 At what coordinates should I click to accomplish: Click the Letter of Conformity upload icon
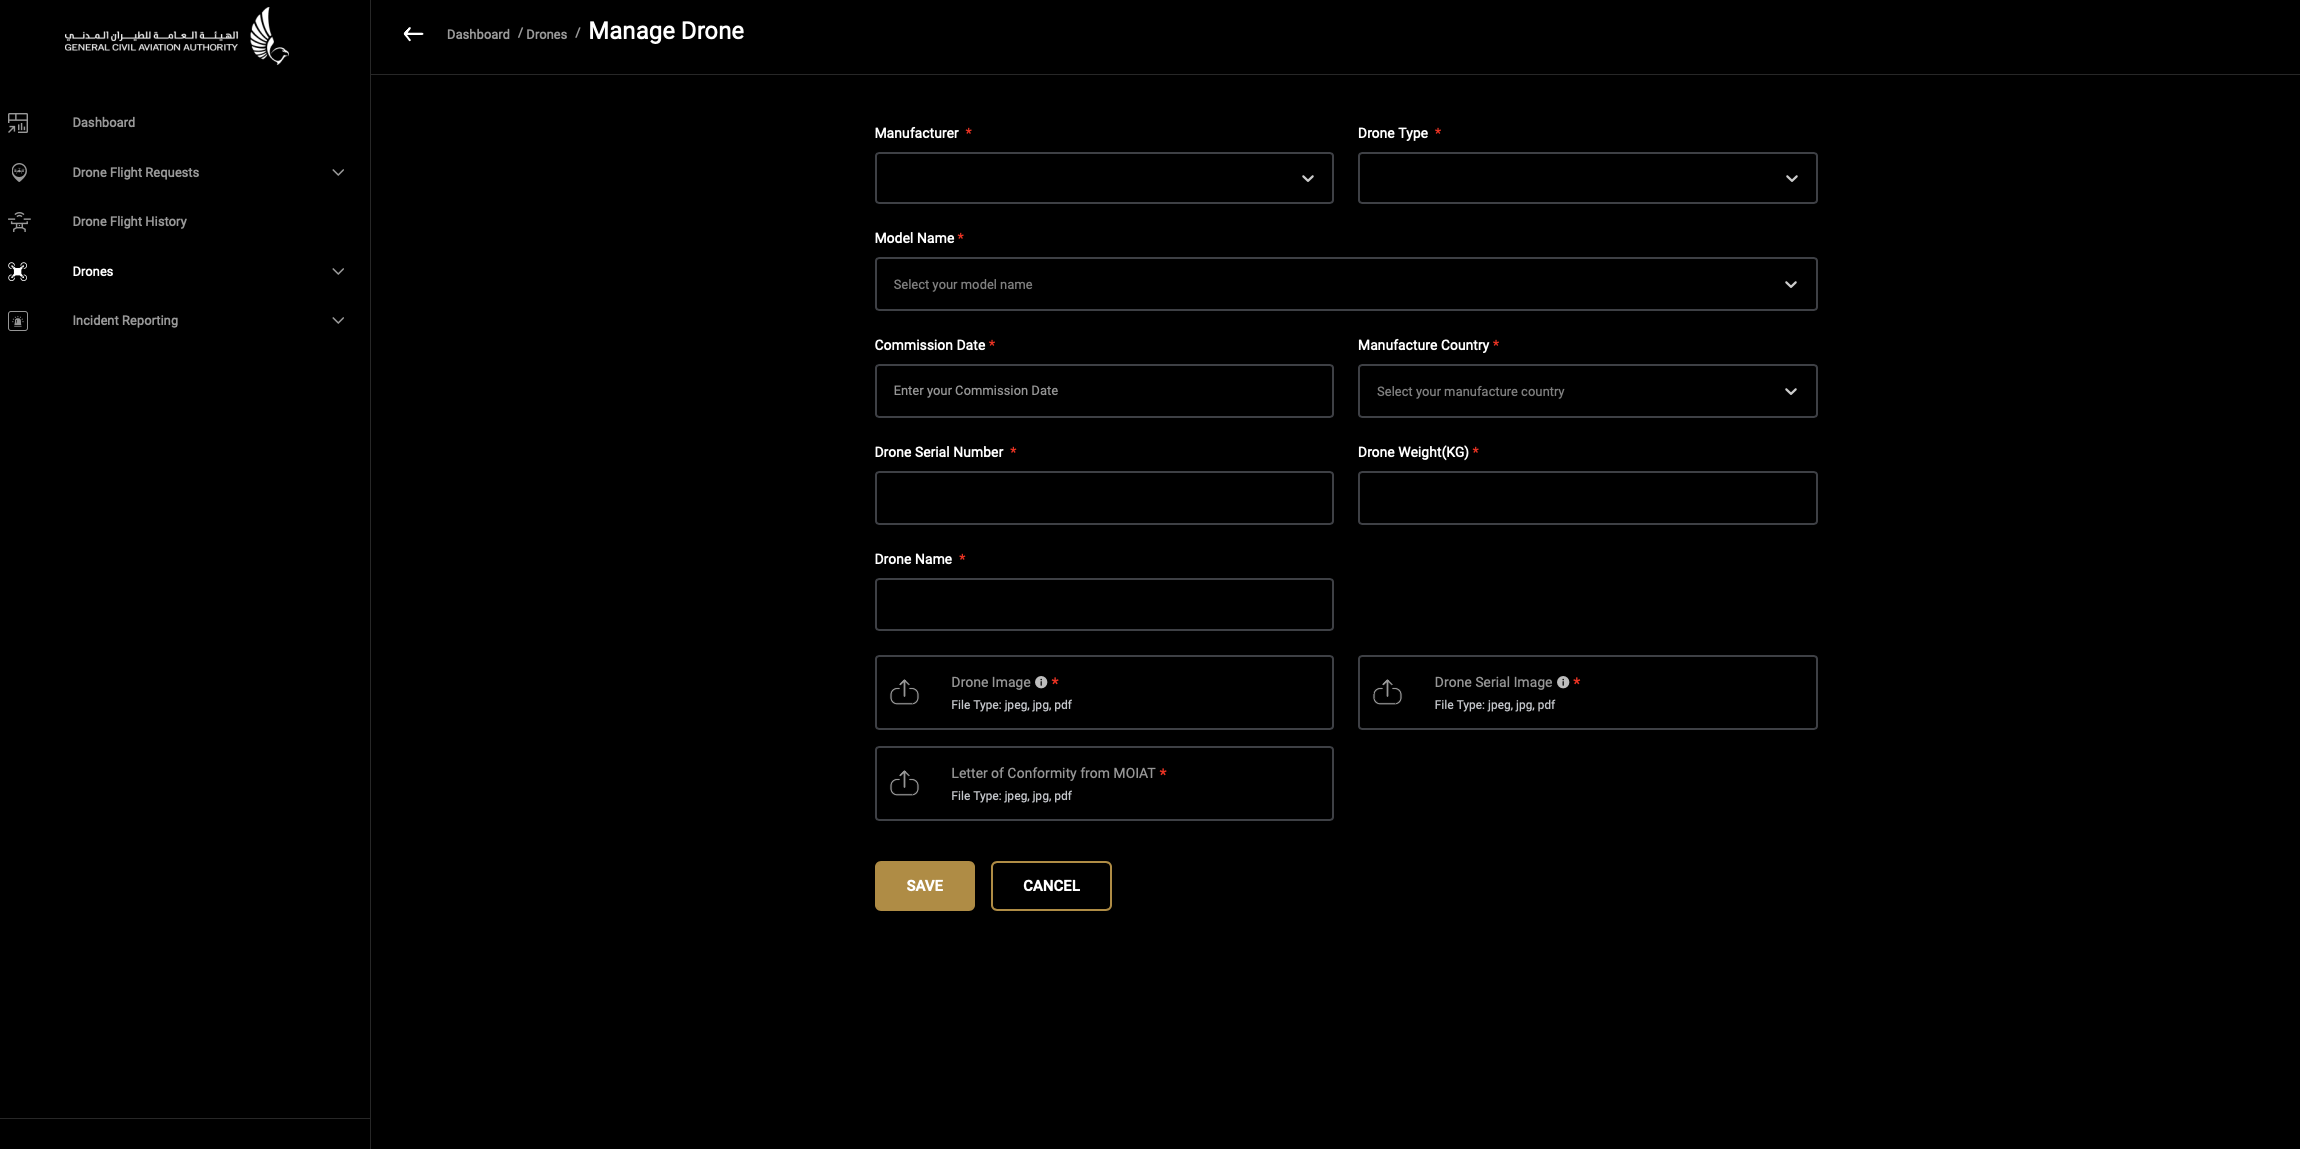904,783
